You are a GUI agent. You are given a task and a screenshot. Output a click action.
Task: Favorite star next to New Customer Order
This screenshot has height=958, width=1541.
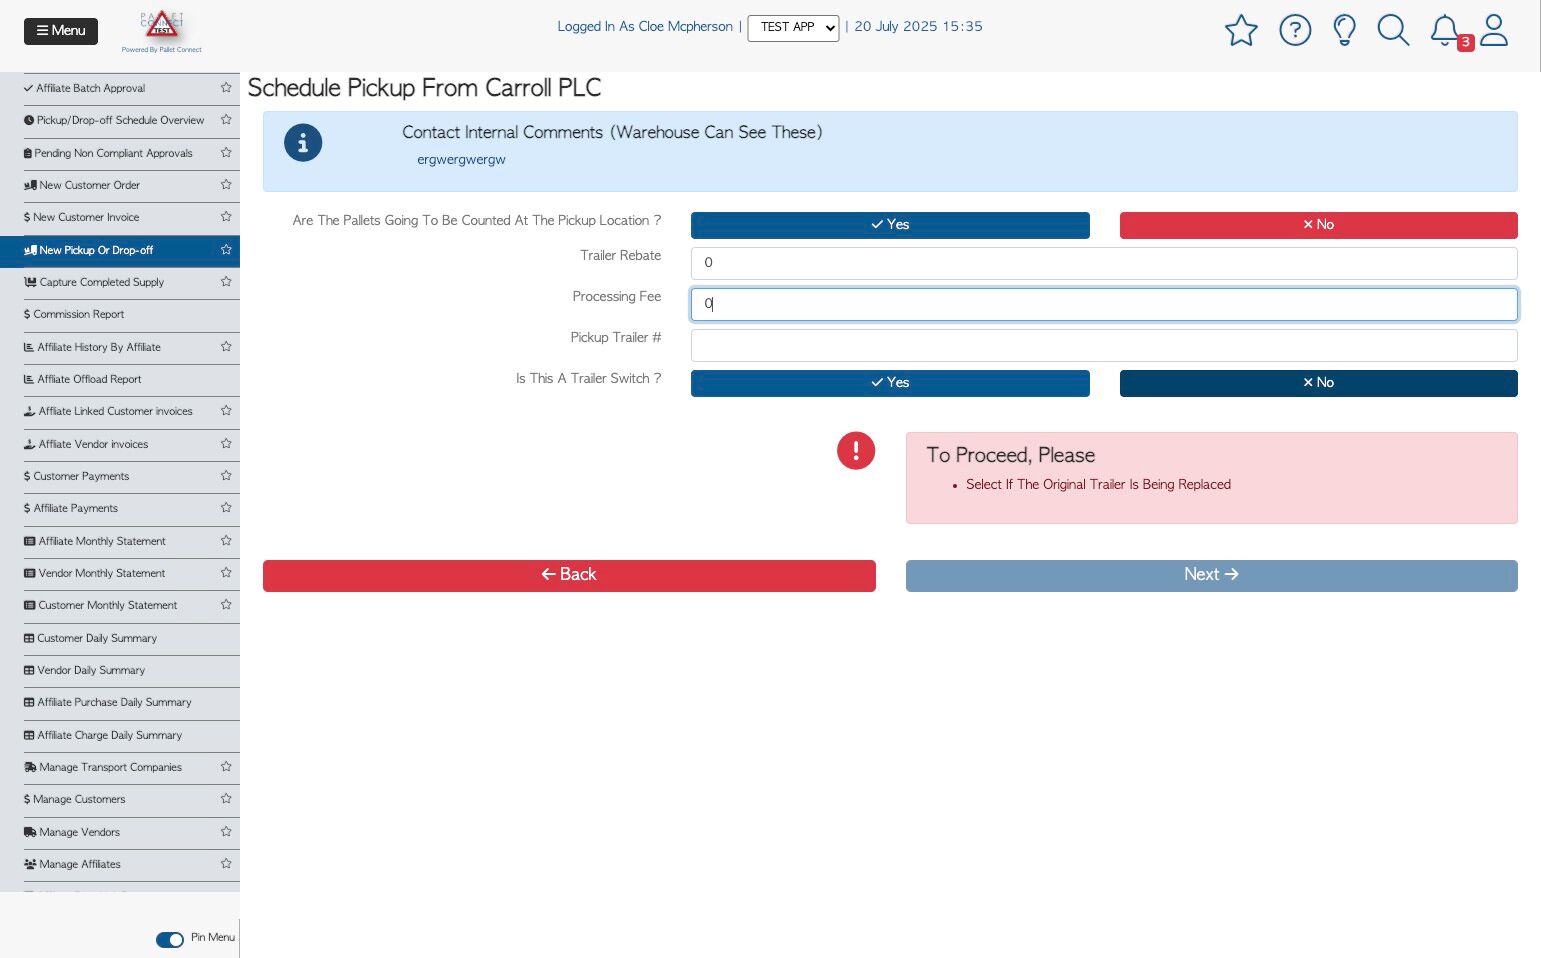tap(226, 184)
